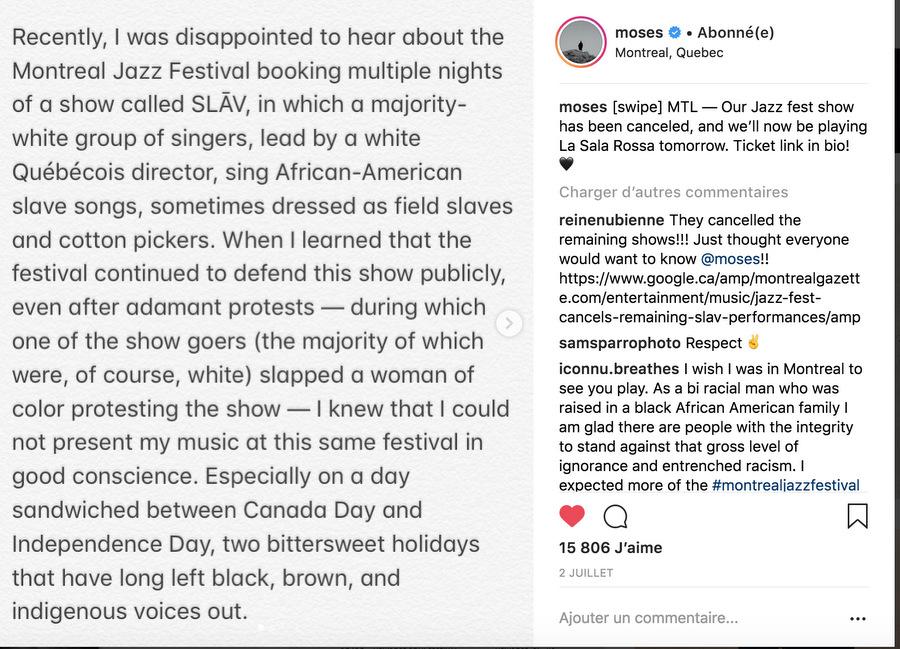Click the moses username in header
Image resolution: width=900 pixels, height=649 pixels.
pyautogui.click(x=638, y=33)
